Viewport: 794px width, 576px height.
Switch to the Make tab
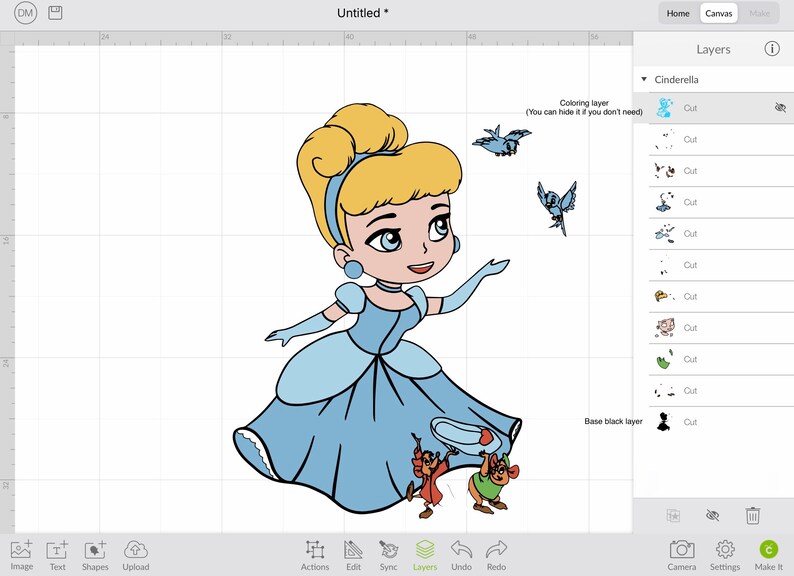(x=759, y=14)
